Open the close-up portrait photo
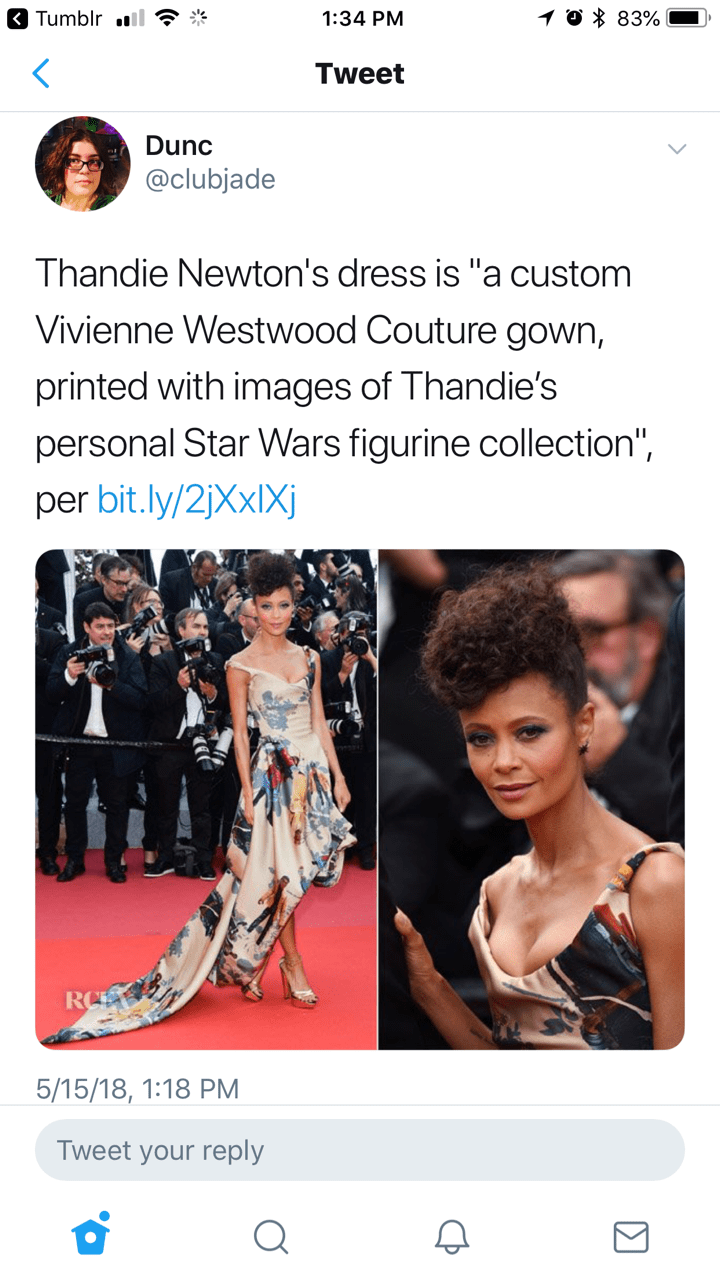720x1280 pixels. [532, 799]
